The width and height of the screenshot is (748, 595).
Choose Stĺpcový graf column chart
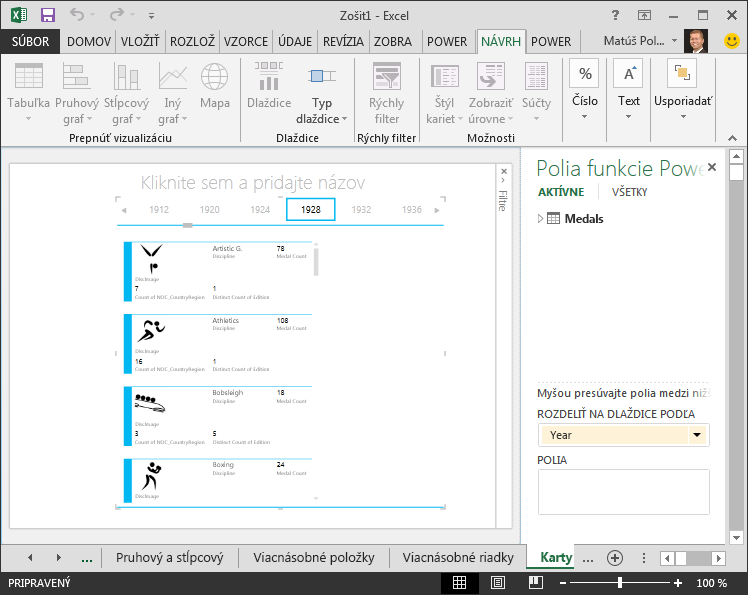click(x=126, y=93)
